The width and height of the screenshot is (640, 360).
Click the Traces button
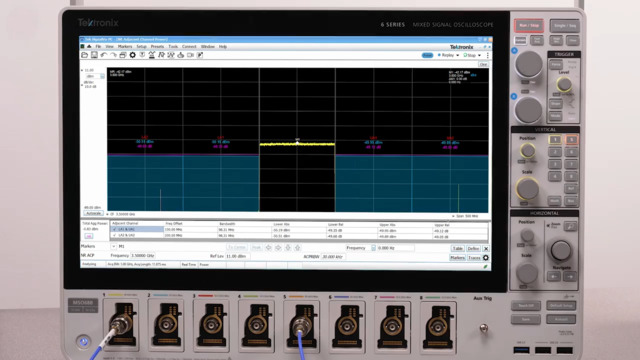click(x=474, y=258)
